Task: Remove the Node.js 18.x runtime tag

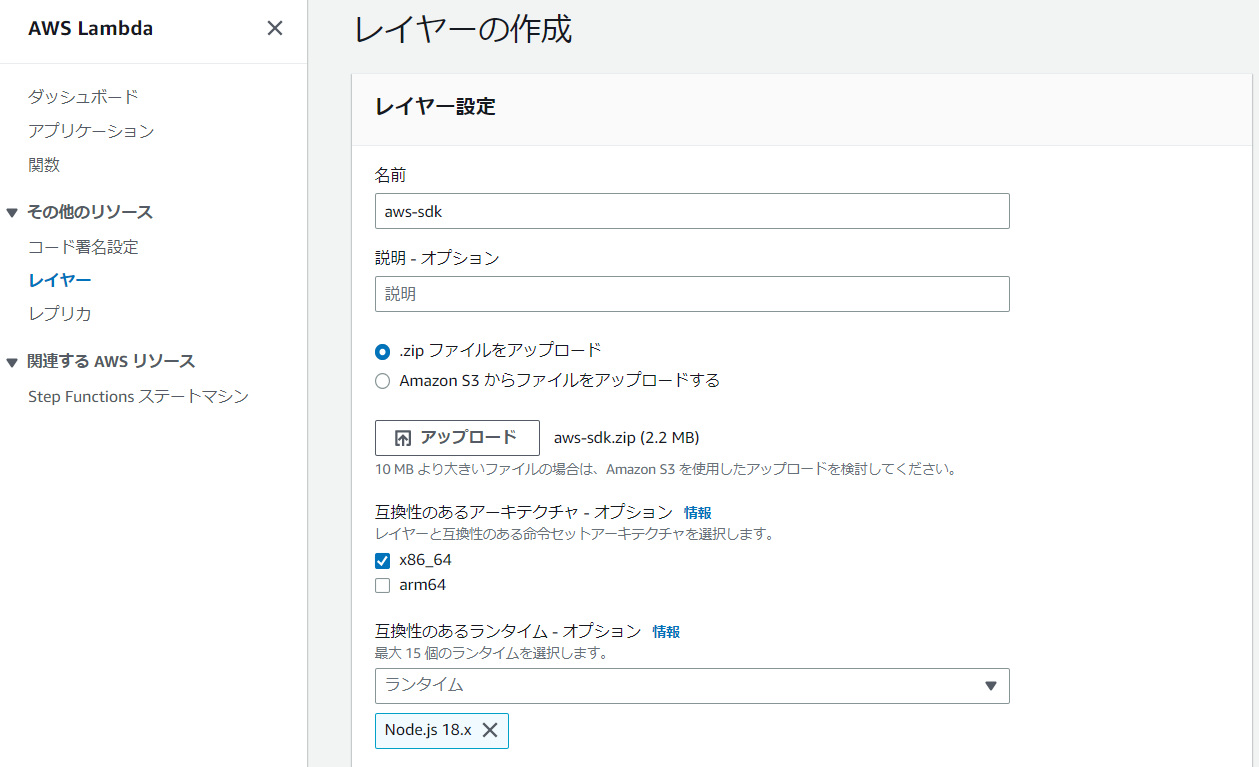Action: (489, 730)
